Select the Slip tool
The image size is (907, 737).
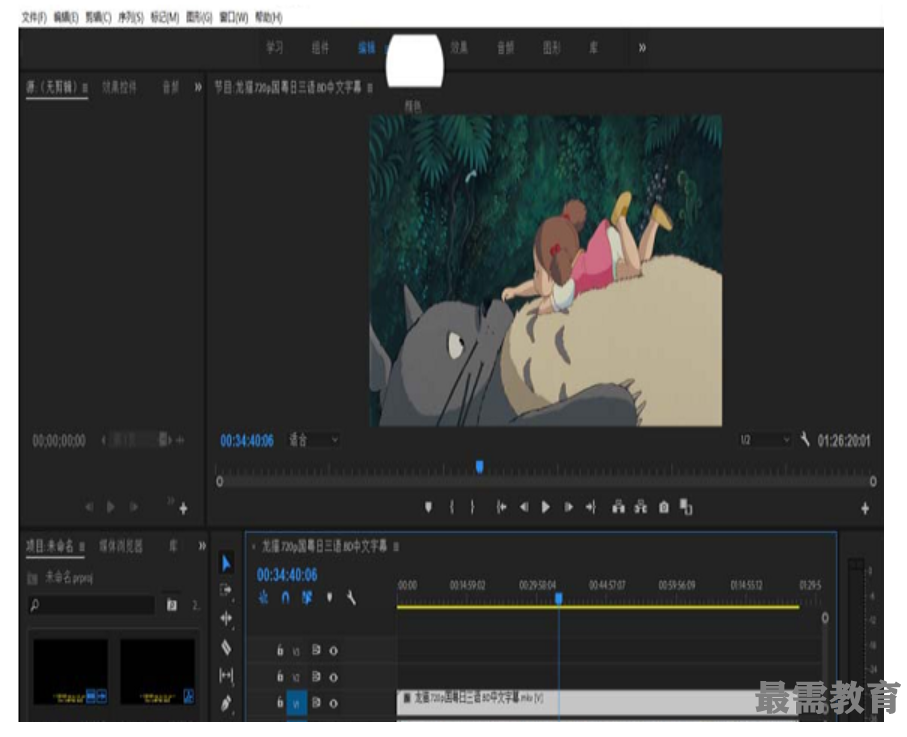226,675
